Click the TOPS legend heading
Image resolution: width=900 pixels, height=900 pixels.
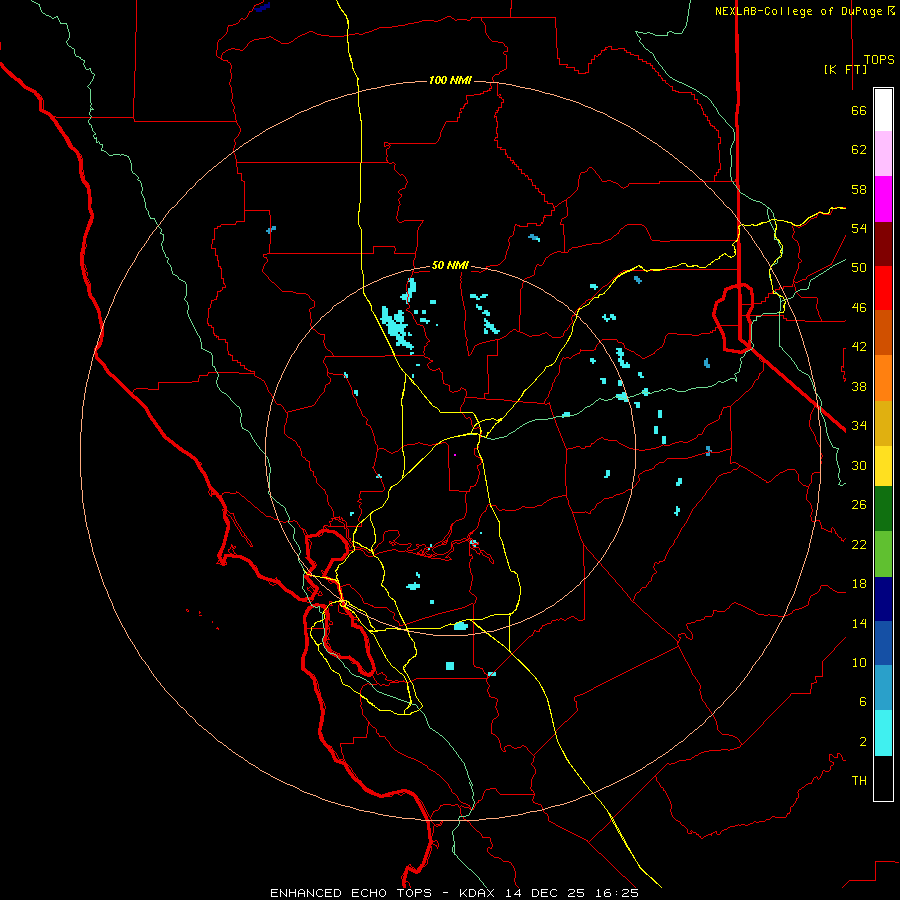point(879,60)
